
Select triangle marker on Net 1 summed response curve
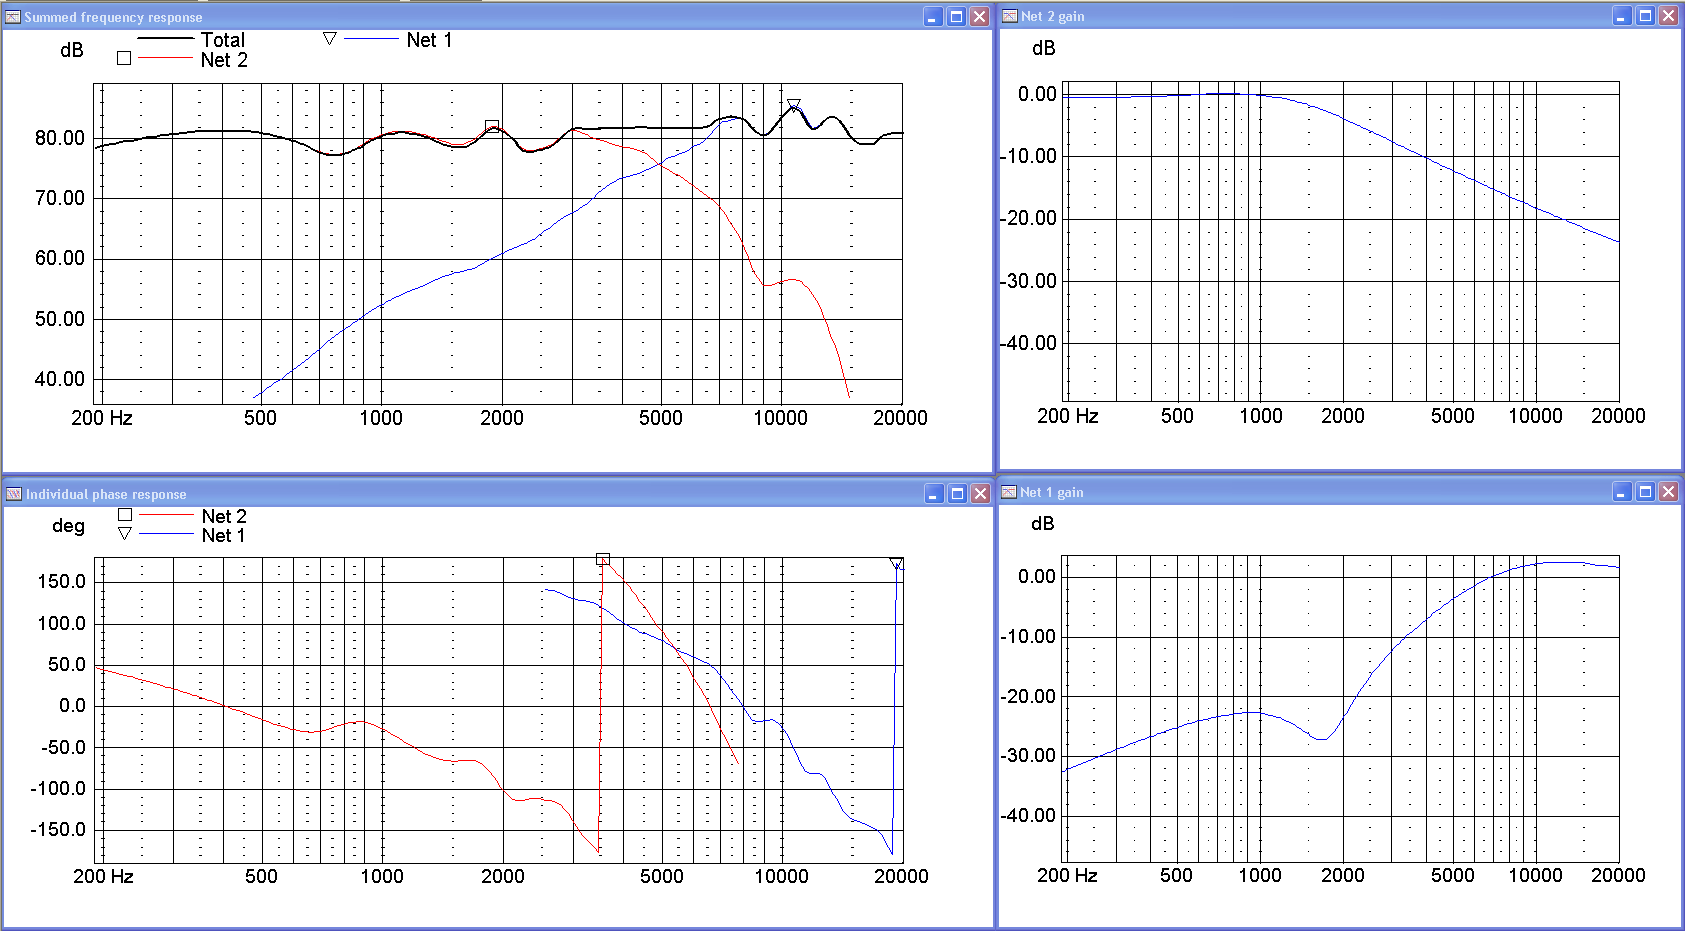(x=793, y=105)
